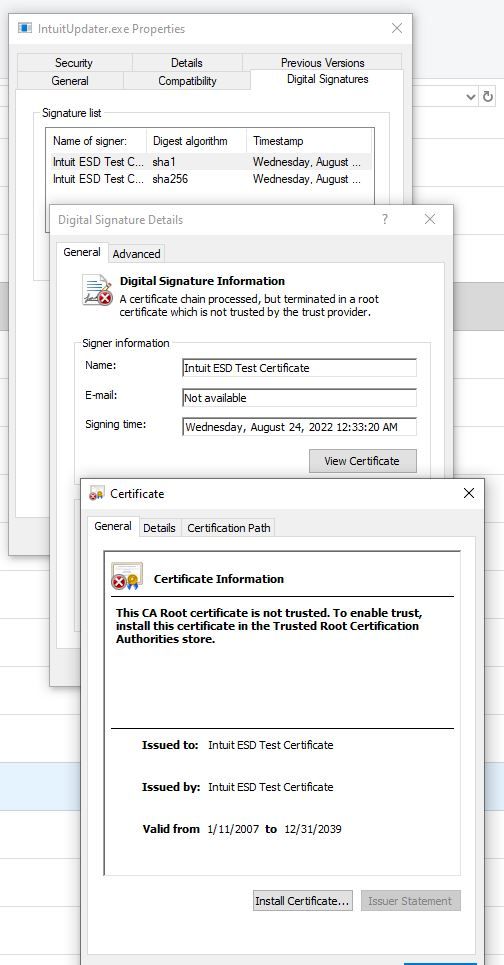
Task: Click the Digital Signature Information error icon
Action: tap(98, 290)
